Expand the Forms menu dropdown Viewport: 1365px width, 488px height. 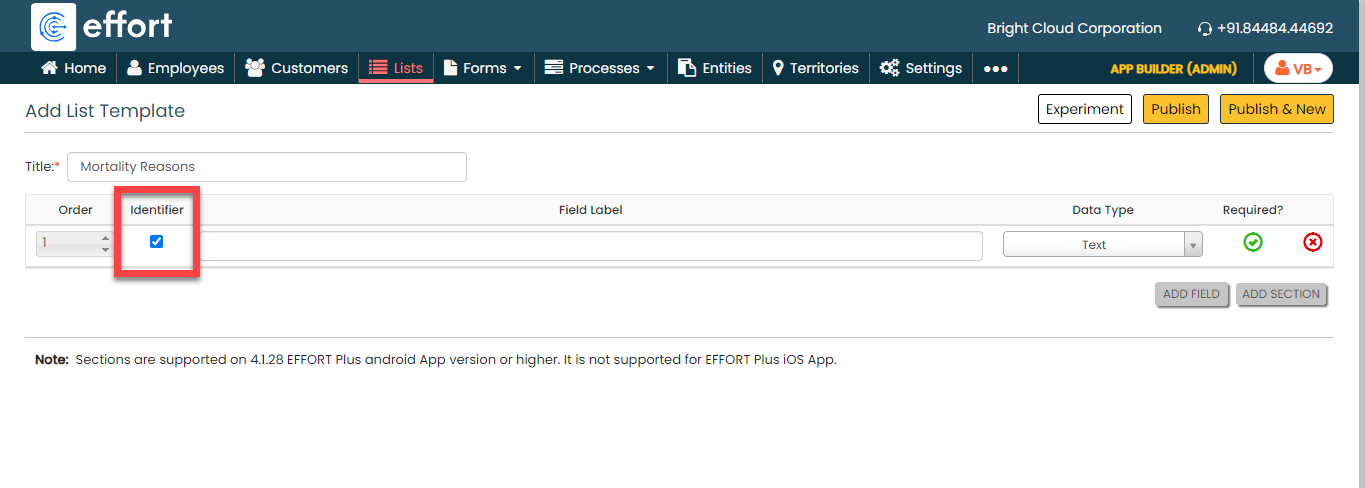click(x=483, y=68)
